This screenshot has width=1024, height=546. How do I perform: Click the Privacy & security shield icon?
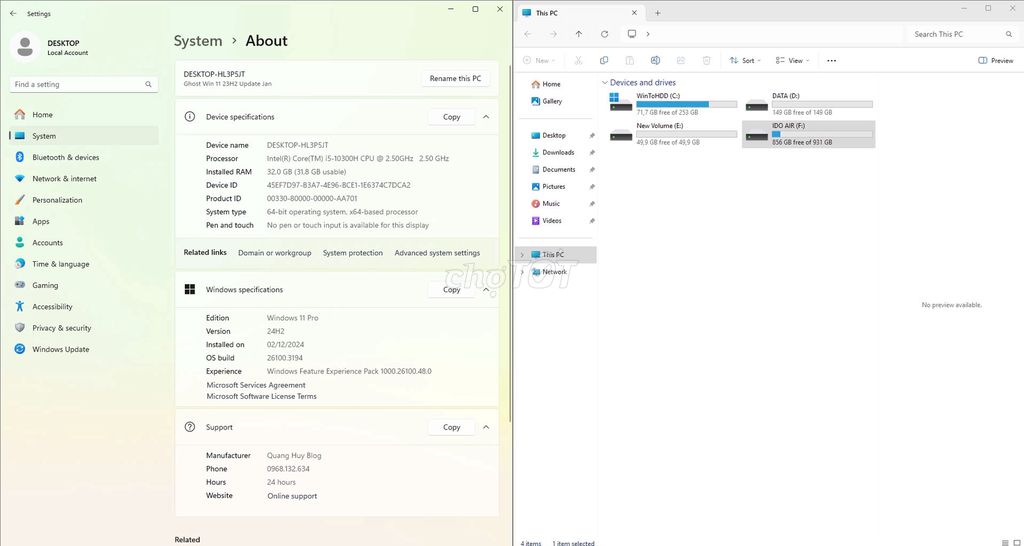tap(20, 328)
